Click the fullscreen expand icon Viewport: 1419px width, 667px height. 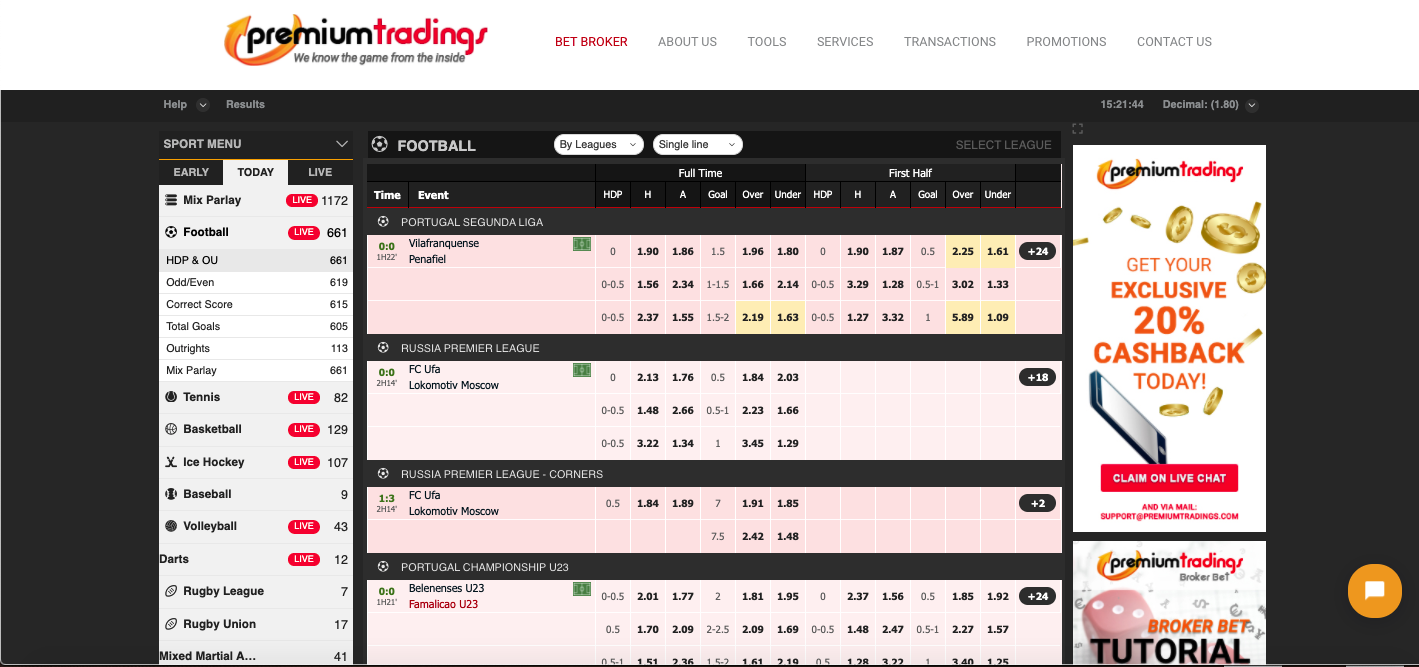(x=1077, y=128)
